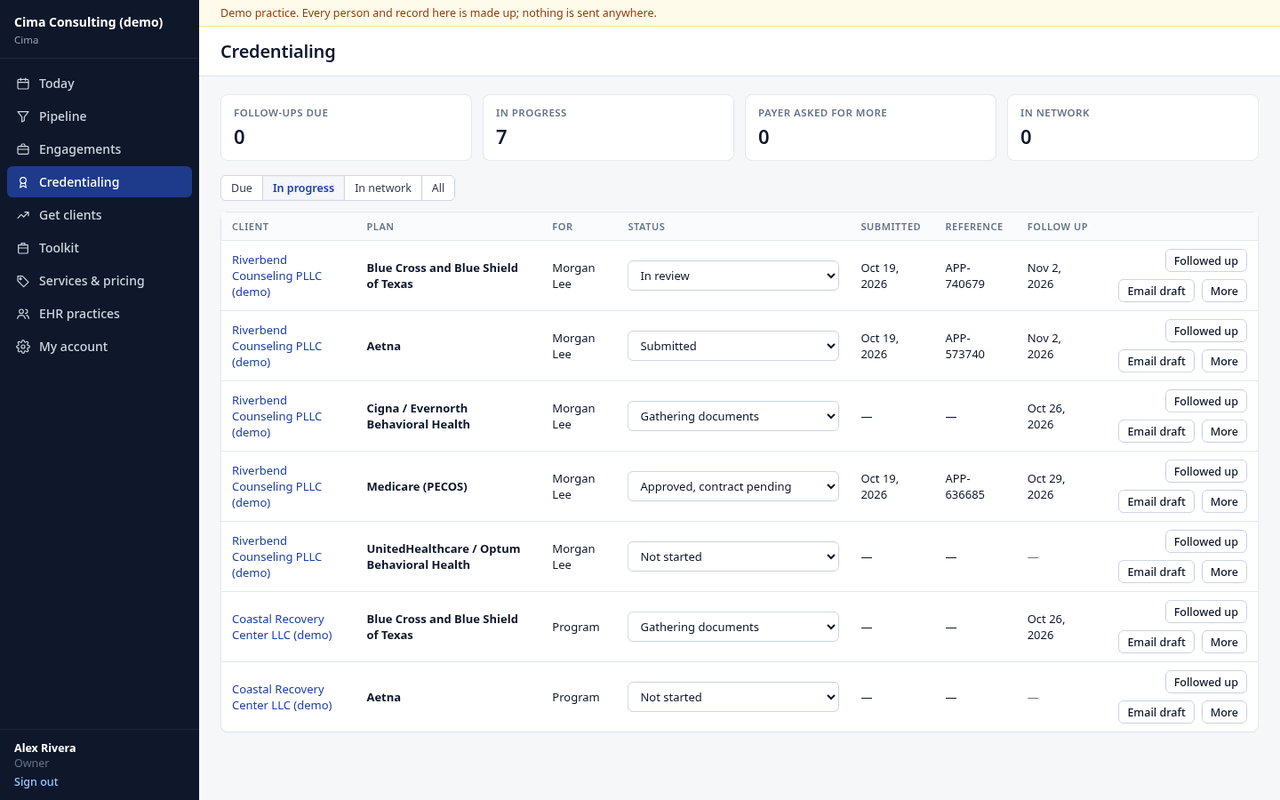This screenshot has width=1280, height=800.
Task: Click the Engagements briefcase icon
Action: pyautogui.click(x=23, y=150)
